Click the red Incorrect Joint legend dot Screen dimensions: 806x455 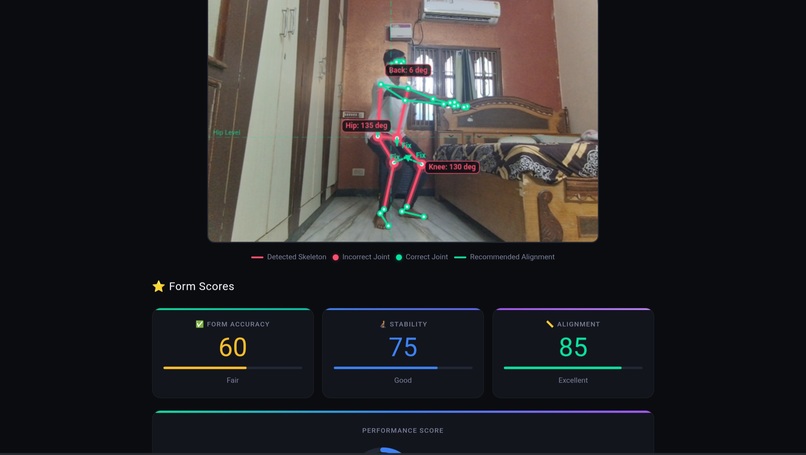[x=336, y=257]
